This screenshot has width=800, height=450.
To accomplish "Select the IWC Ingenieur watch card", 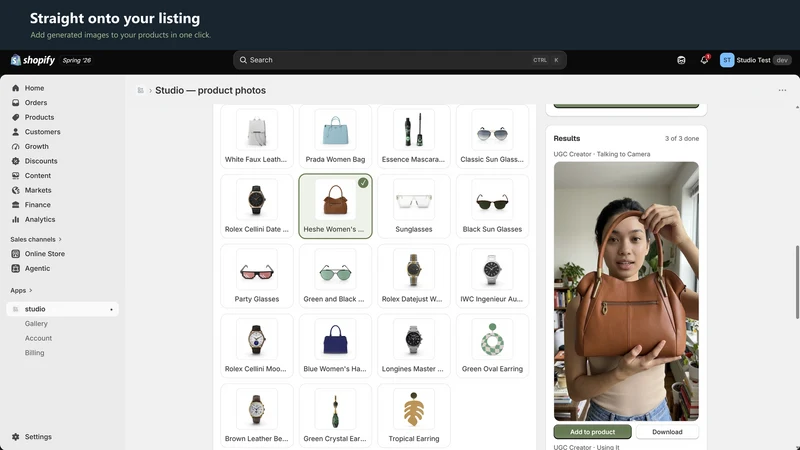I will (492, 276).
